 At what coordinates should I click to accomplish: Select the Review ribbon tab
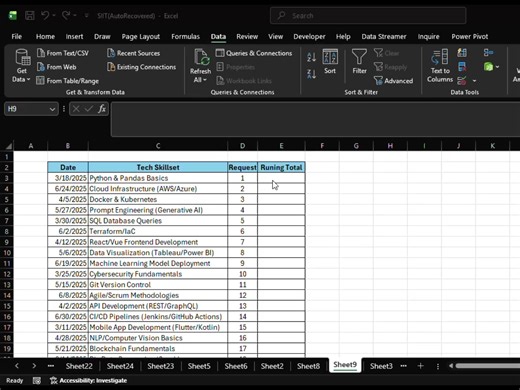(247, 37)
